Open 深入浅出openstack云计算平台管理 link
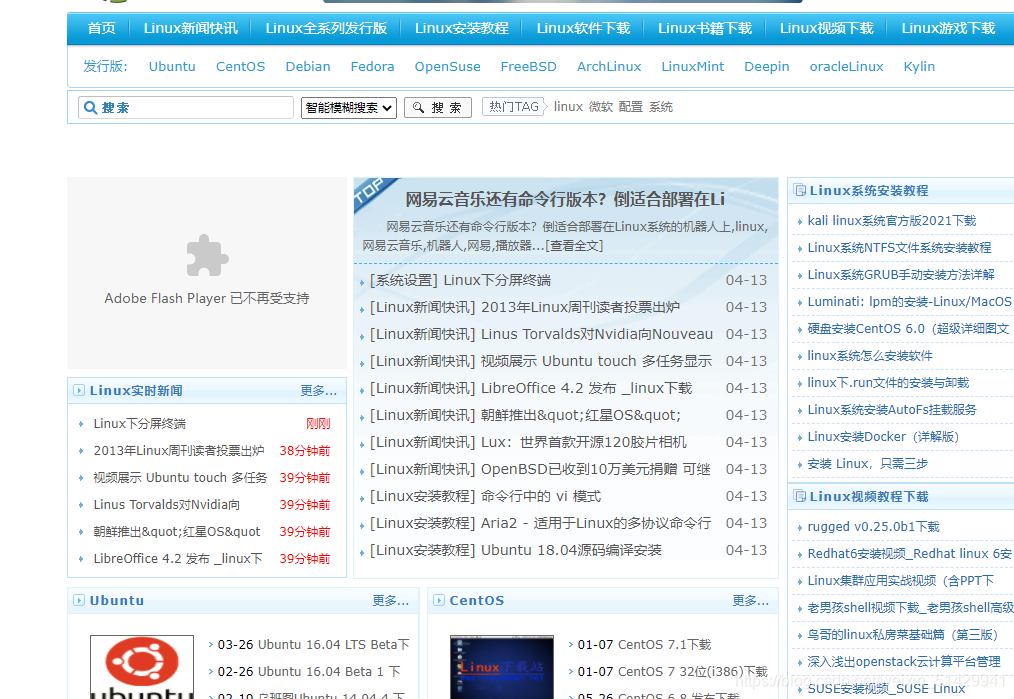1014x699 pixels. [x=904, y=662]
